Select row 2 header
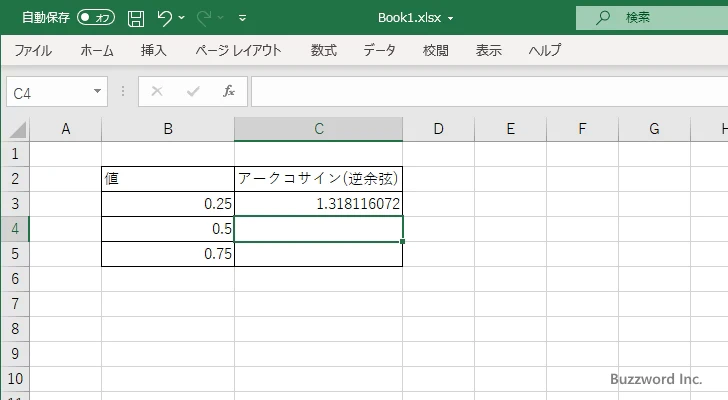The image size is (728, 400). tap(15, 179)
